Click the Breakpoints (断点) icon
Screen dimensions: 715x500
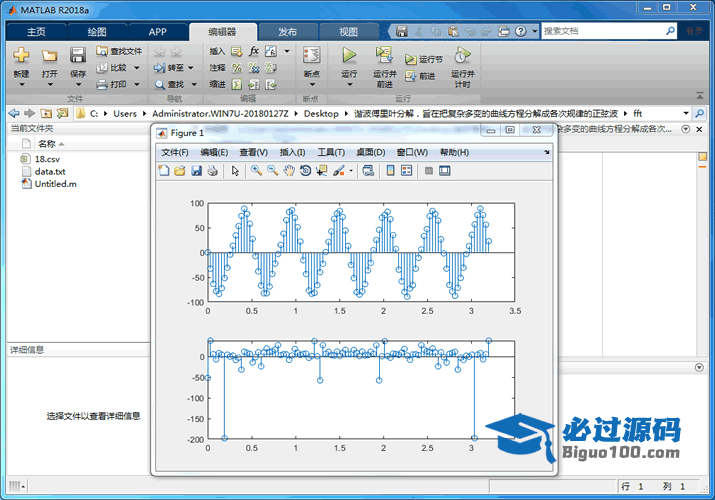click(x=311, y=56)
